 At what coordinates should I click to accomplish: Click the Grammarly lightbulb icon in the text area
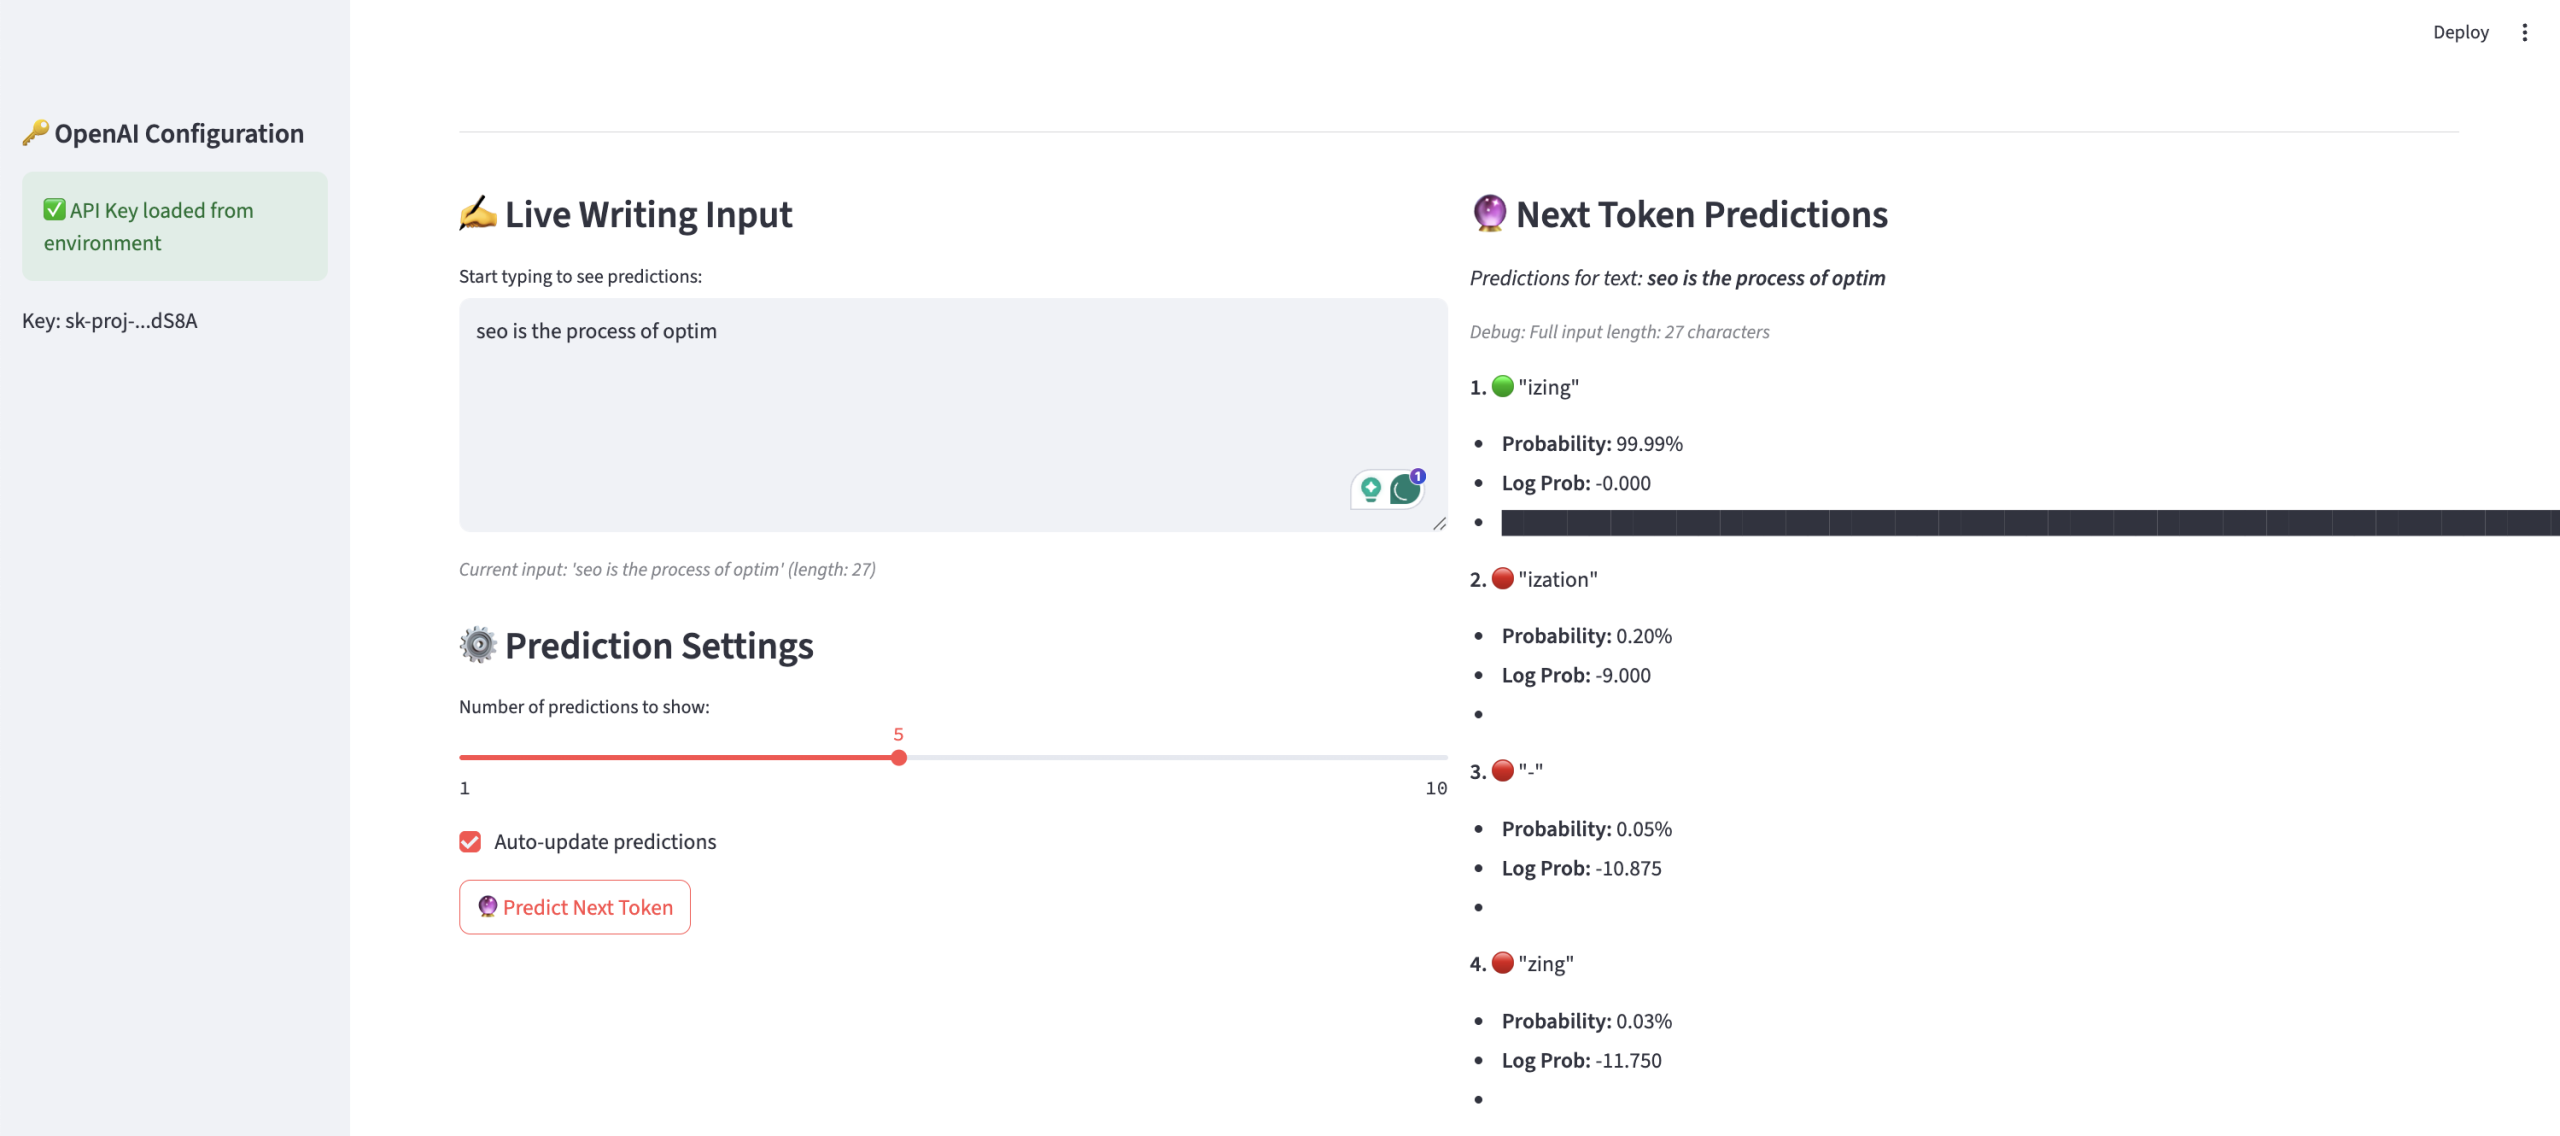pos(1371,488)
